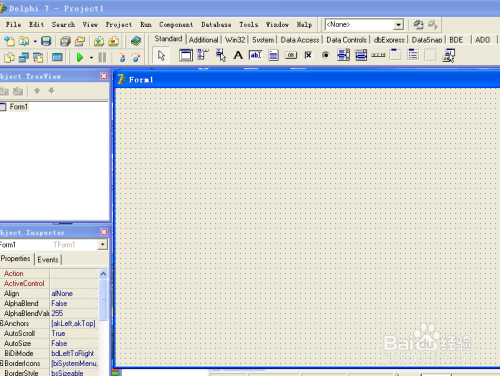Viewport: 500px width, 376px height.
Task: Select the CheckBox component icon
Action: click(308, 55)
